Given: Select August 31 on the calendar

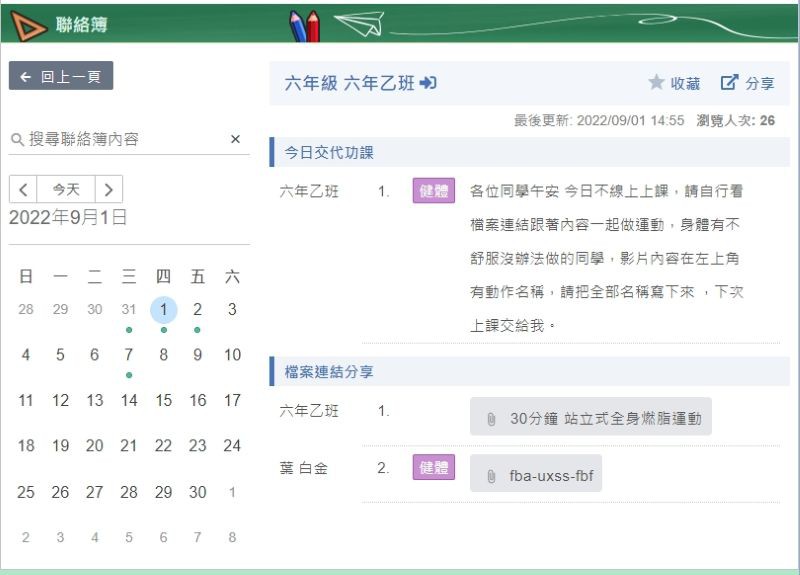Looking at the screenshot, I should click(x=129, y=309).
